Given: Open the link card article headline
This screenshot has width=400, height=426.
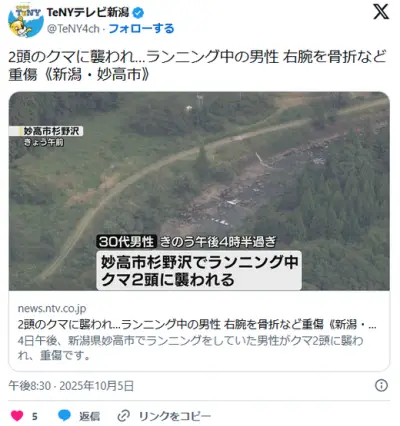Looking at the screenshot, I should pyautogui.click(x=197, y=324).
